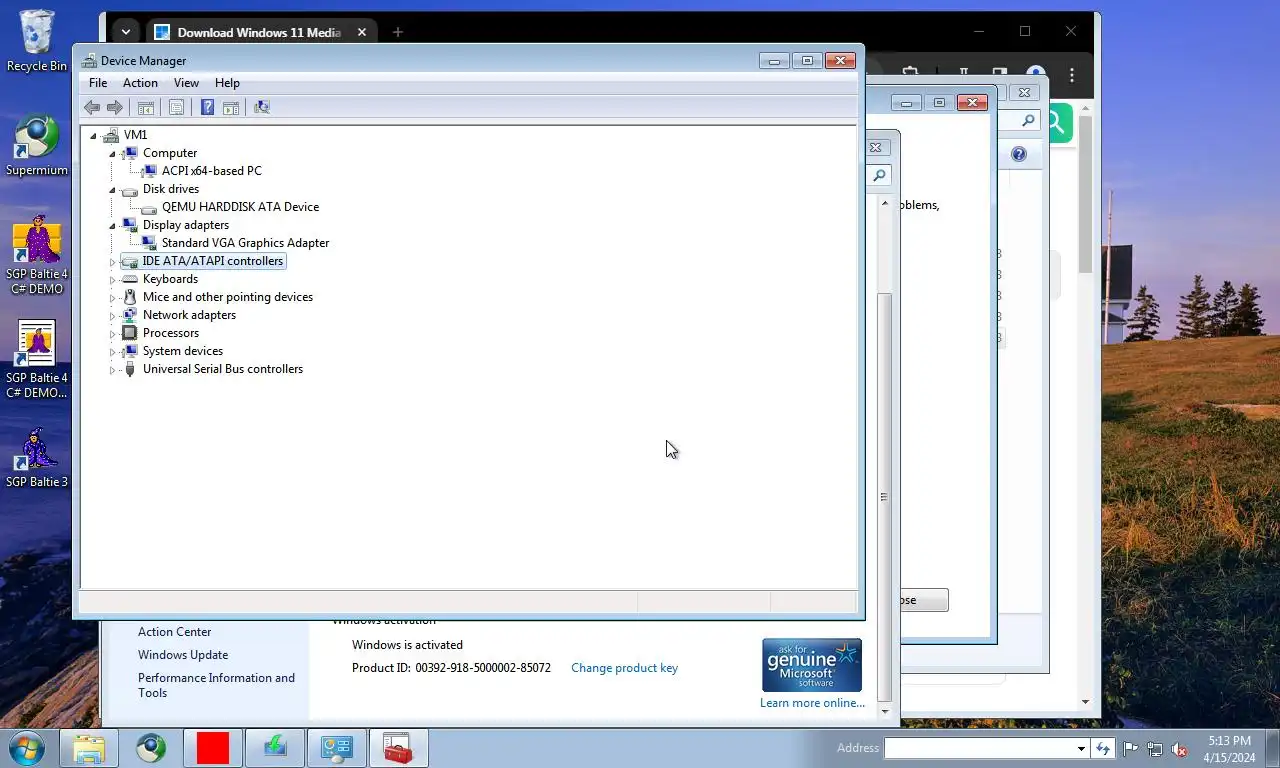The height and width of the screenshot is (768, 1280).
Task: Expand Mice and other pointing devices
Action: click(x=112, y=297)
